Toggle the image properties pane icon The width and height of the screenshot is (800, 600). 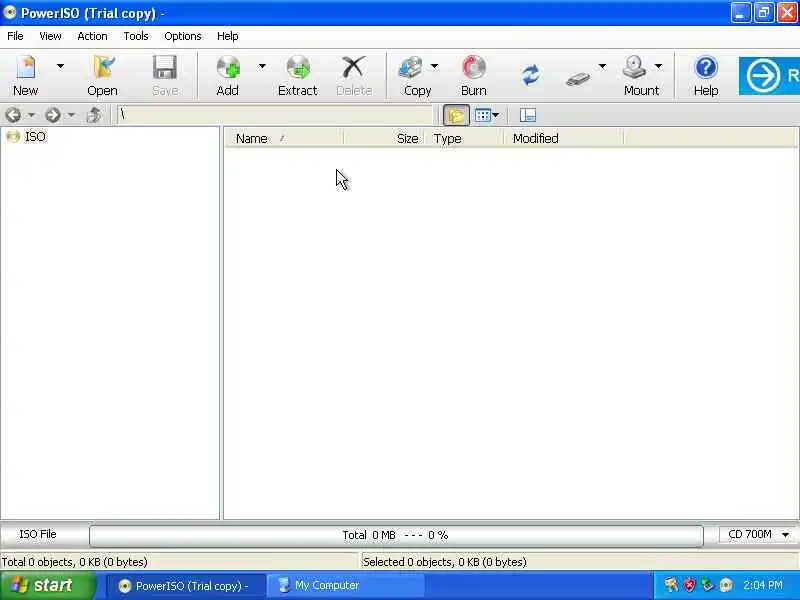tap(528, 115)
